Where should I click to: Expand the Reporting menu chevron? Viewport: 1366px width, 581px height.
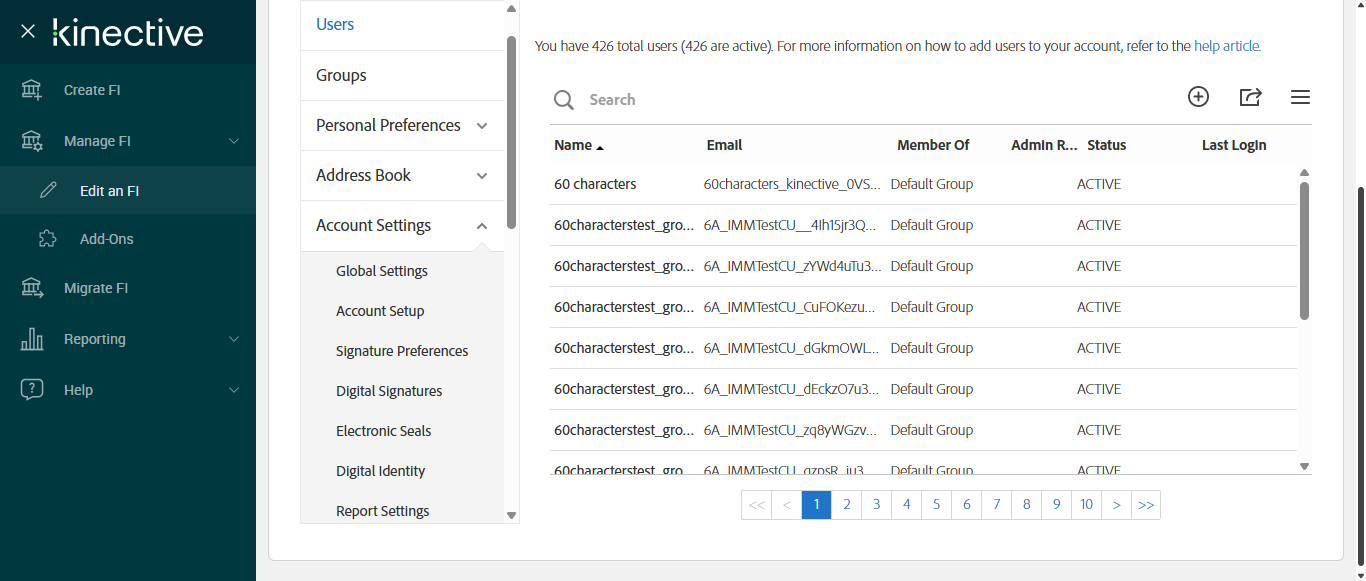[x=234, y=339]
